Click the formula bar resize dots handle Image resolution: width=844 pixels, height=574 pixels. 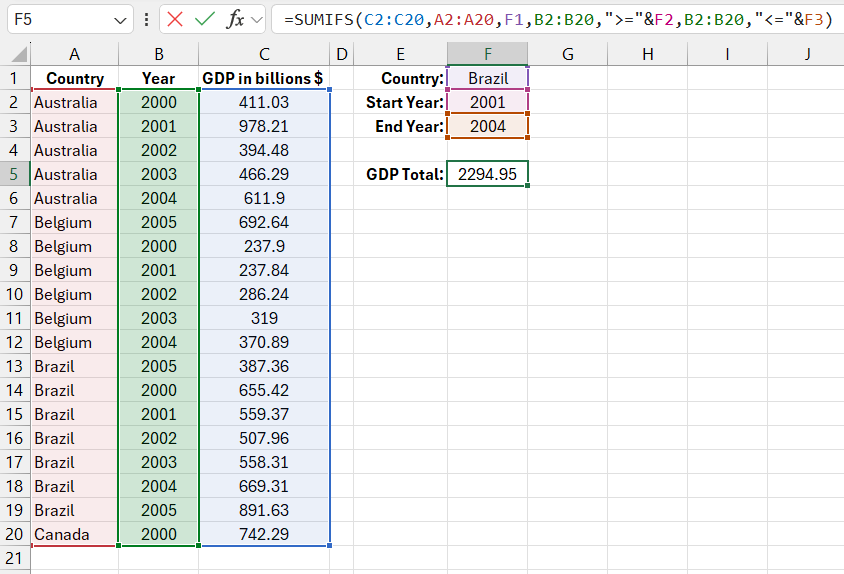pos(146,20)
